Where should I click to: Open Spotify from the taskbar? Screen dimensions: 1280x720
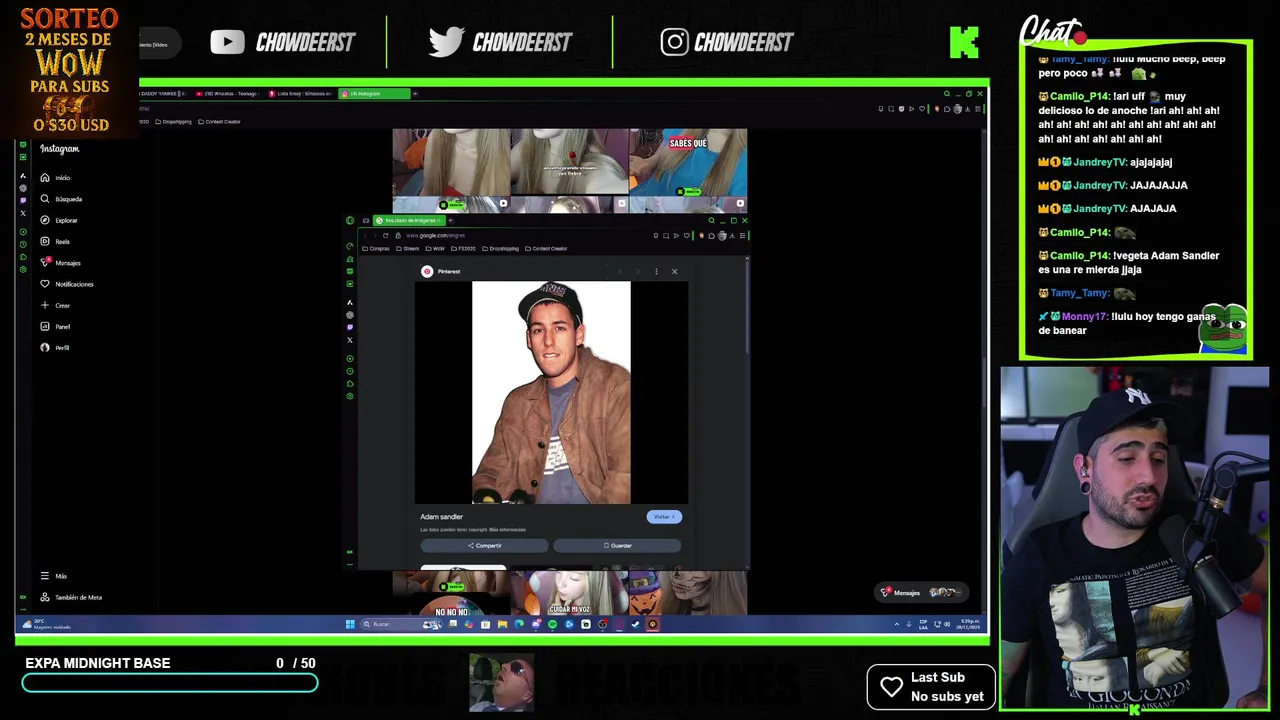coord(552,625)
